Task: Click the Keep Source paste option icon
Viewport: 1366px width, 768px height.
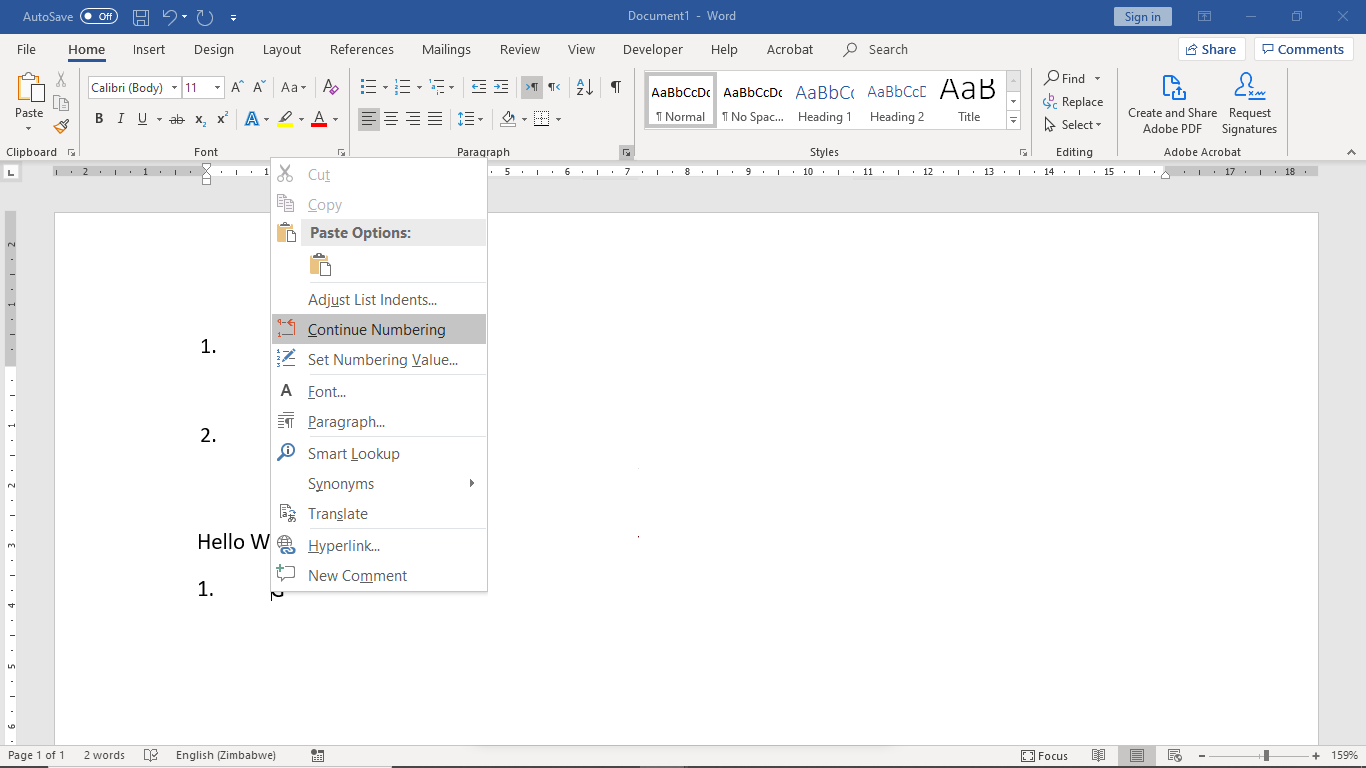Action: tap(320, 265)
